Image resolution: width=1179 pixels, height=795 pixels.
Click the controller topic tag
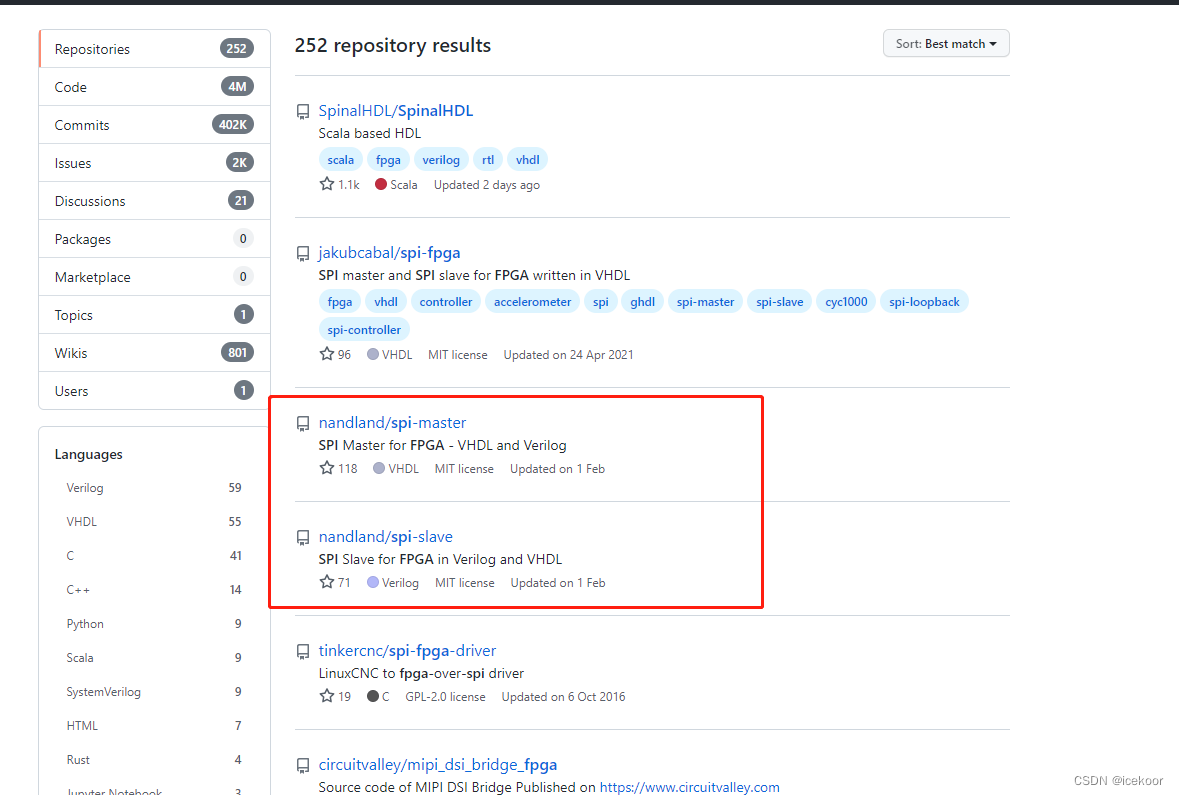(x=446, y=302)
